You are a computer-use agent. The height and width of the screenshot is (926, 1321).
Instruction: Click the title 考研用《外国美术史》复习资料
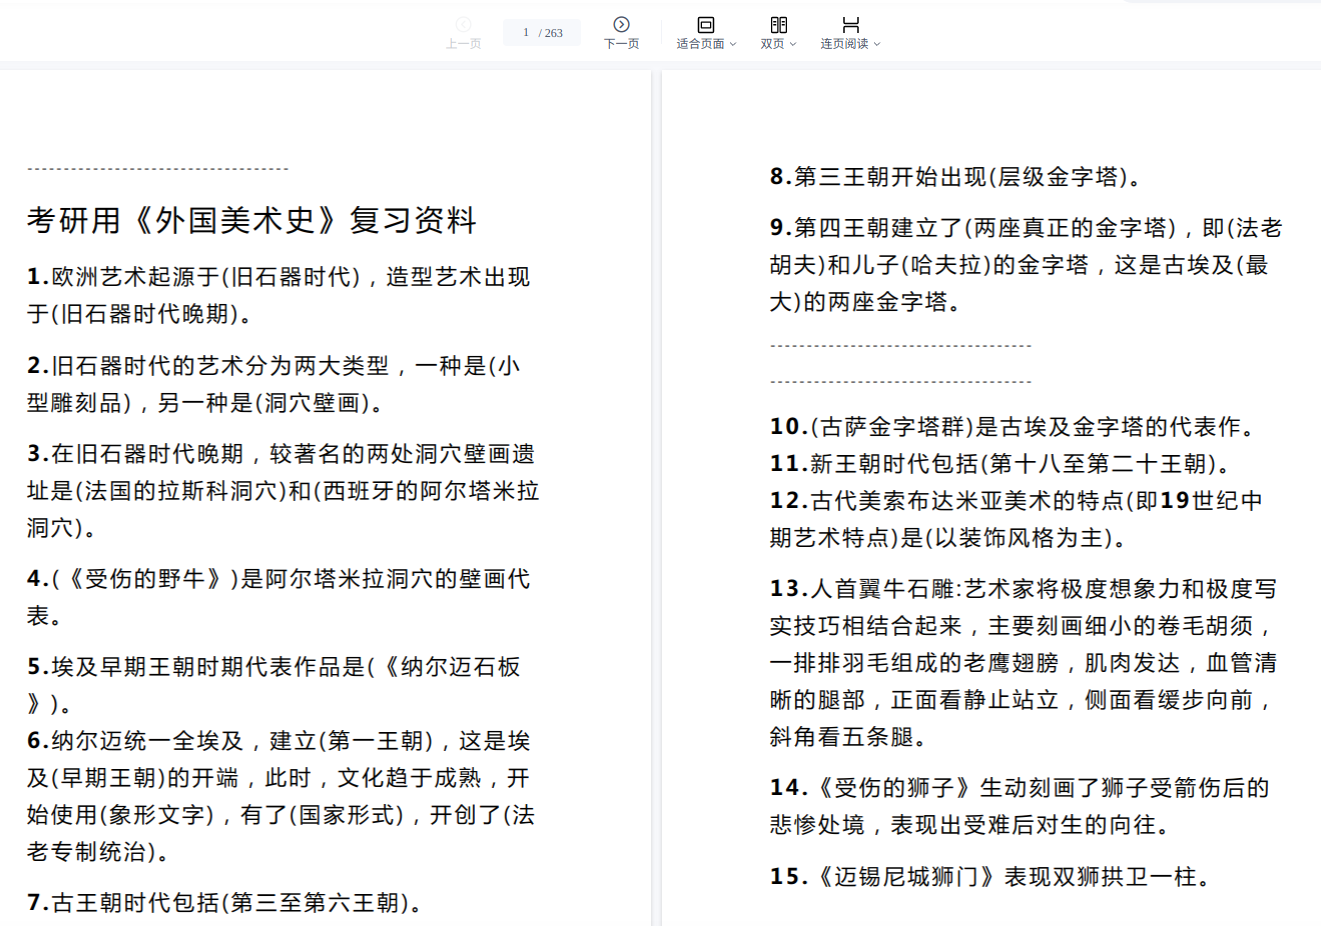coord(251,220)
